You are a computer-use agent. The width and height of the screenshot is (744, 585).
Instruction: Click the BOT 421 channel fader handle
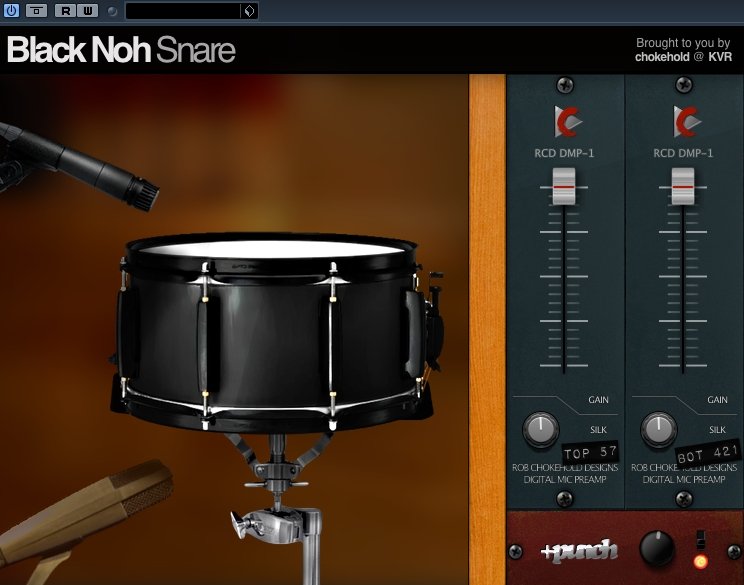point(683,187)
